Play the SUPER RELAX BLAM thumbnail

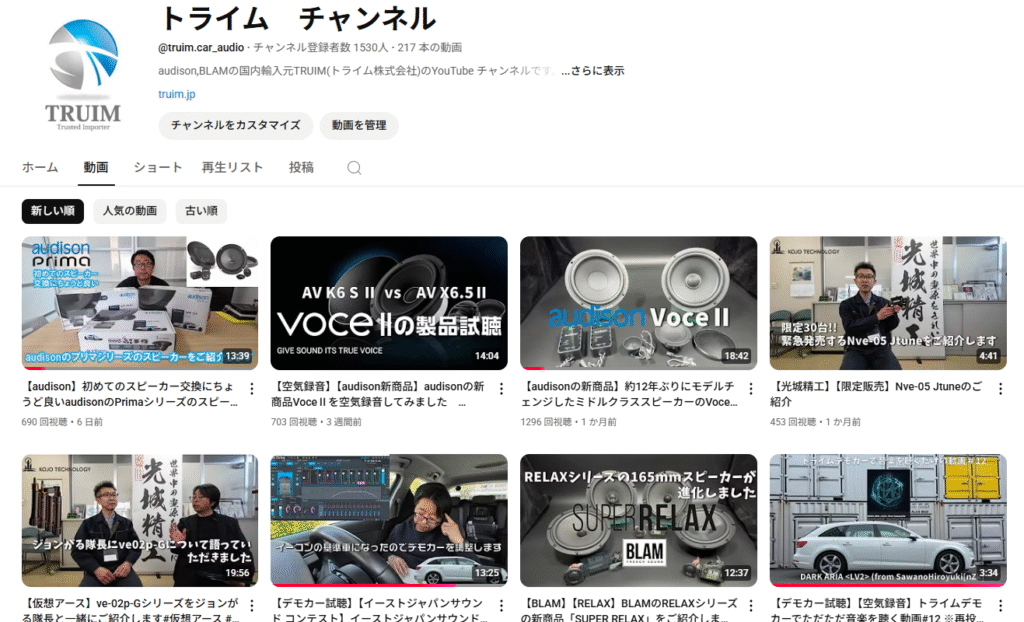tap(639, 521)
